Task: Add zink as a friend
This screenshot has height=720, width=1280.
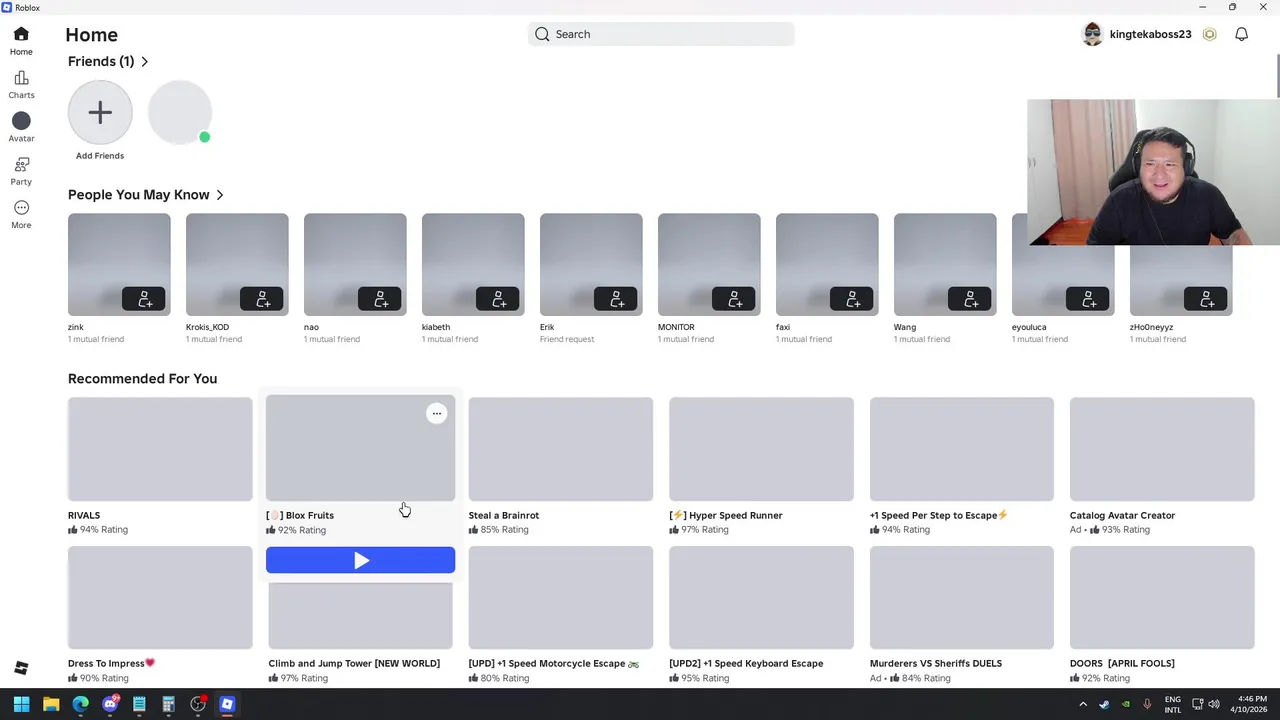Action: tap(144, 299)
